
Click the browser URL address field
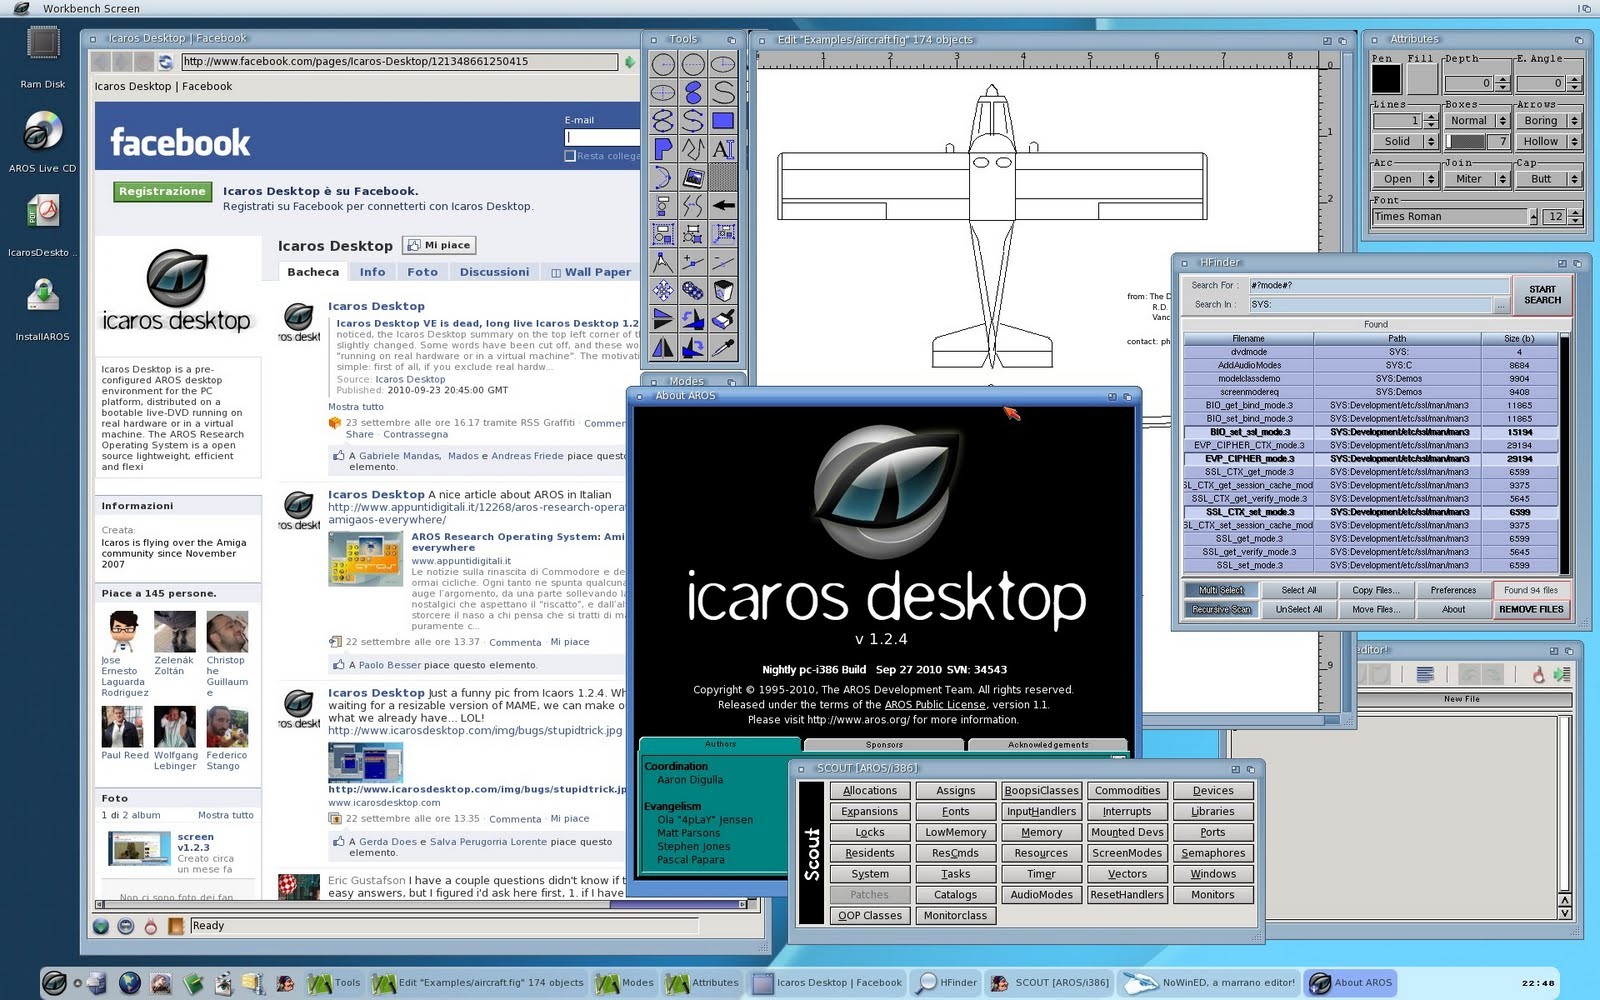(x=400, y=62)
